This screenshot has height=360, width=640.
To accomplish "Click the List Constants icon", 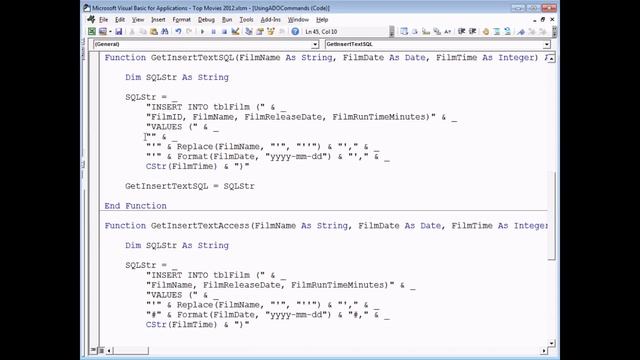I will point(415,31).
